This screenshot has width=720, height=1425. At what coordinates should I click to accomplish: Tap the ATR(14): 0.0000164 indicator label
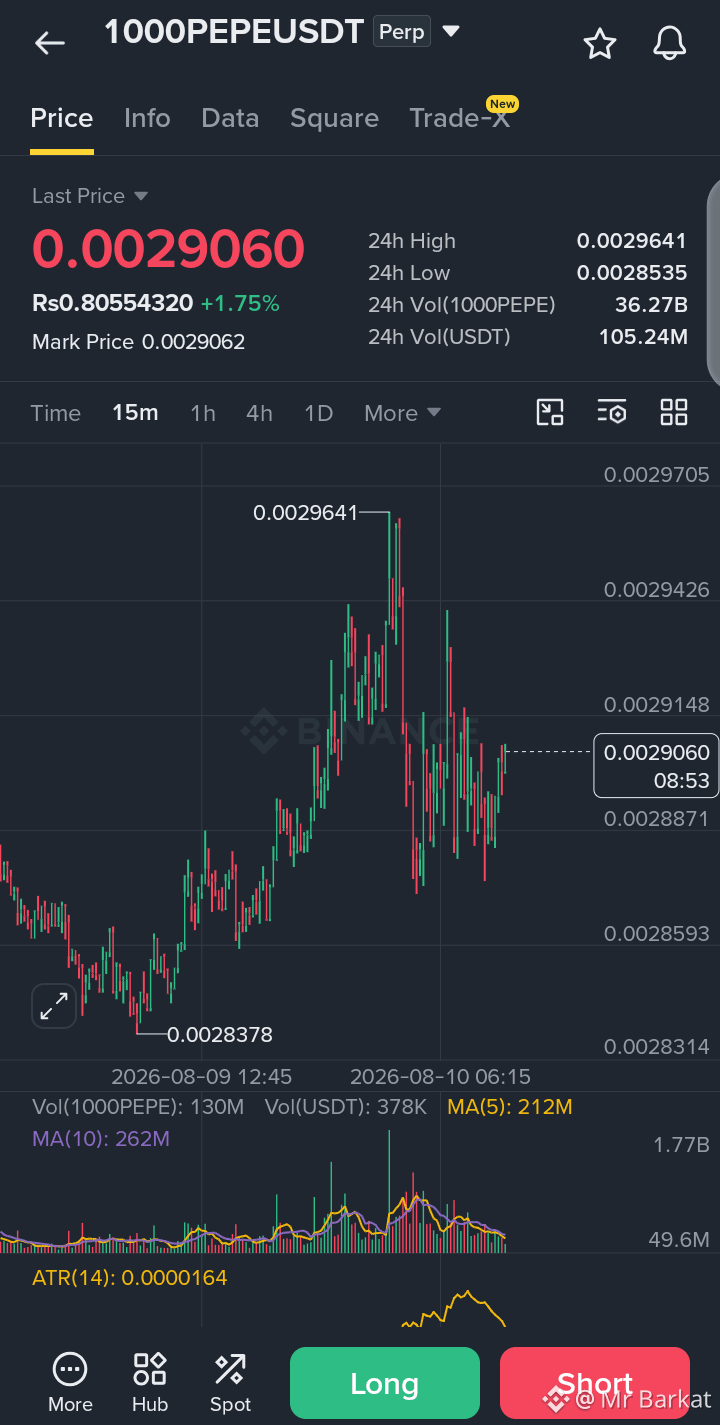pos(130,1278)
